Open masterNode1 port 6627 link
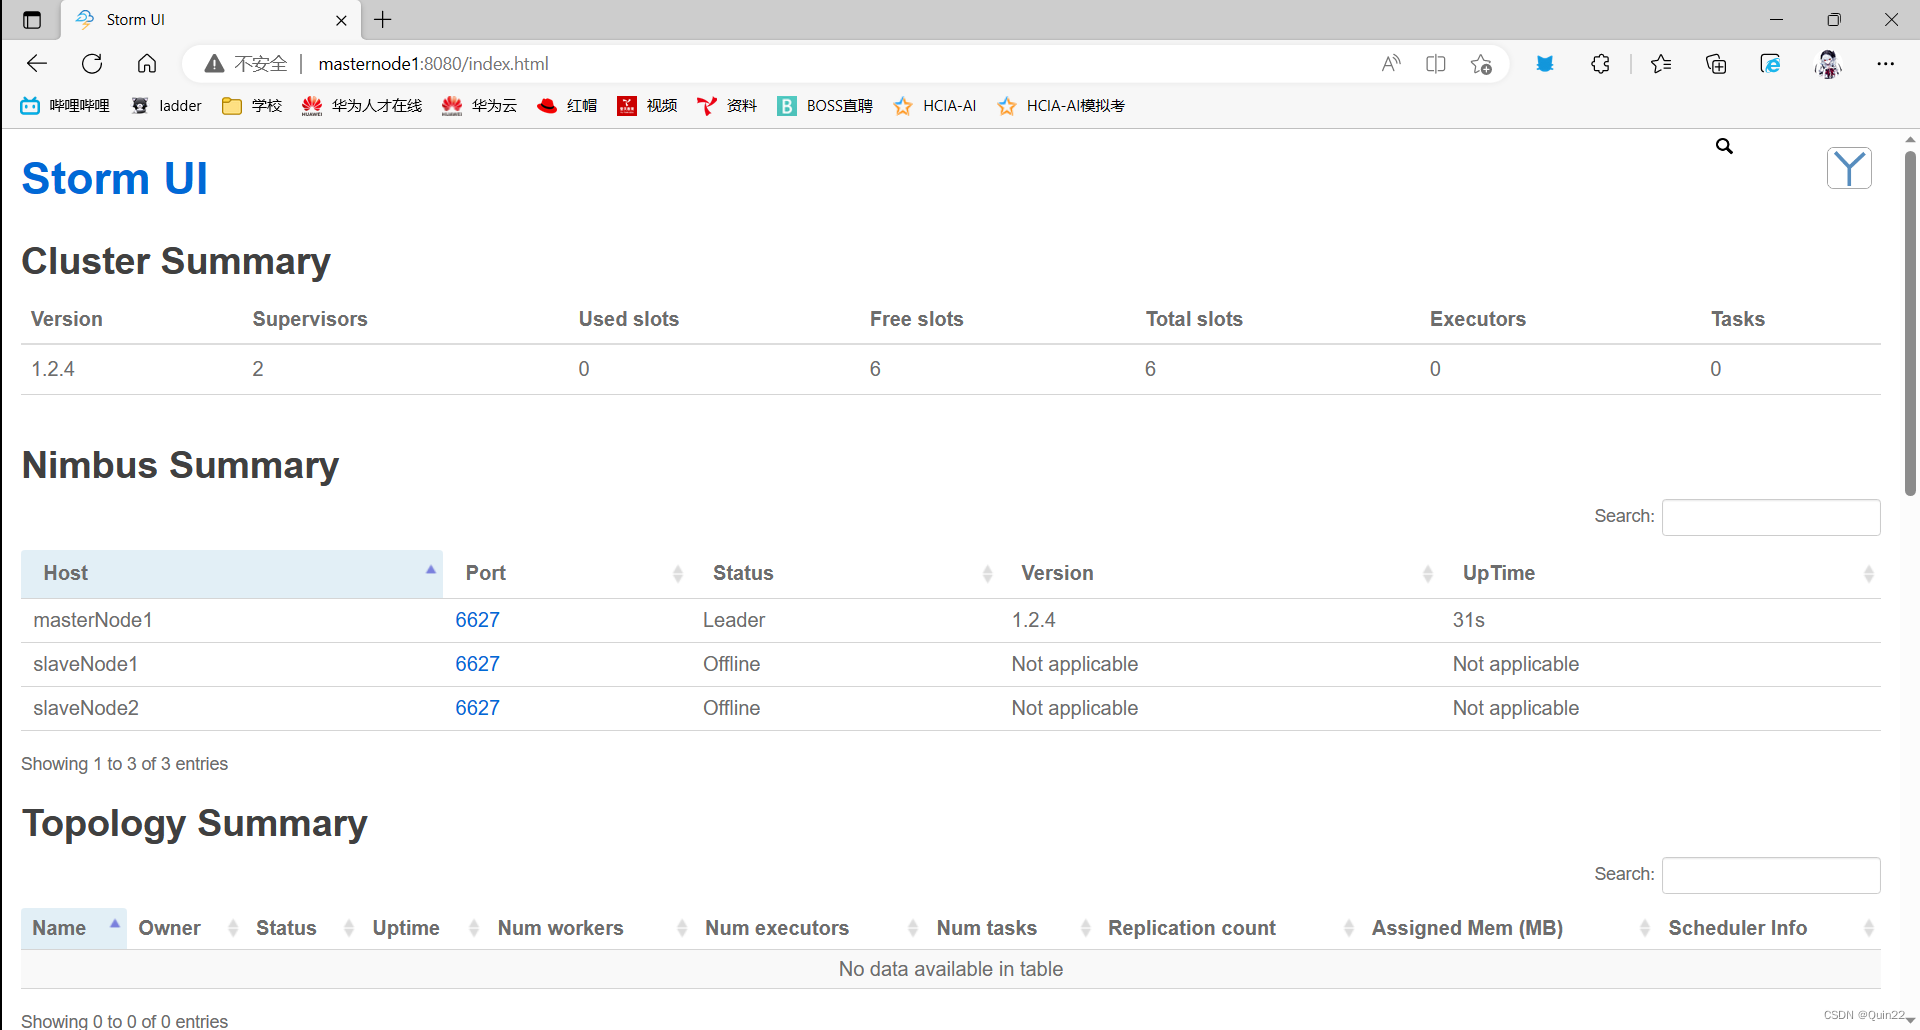 pos(477,620)
